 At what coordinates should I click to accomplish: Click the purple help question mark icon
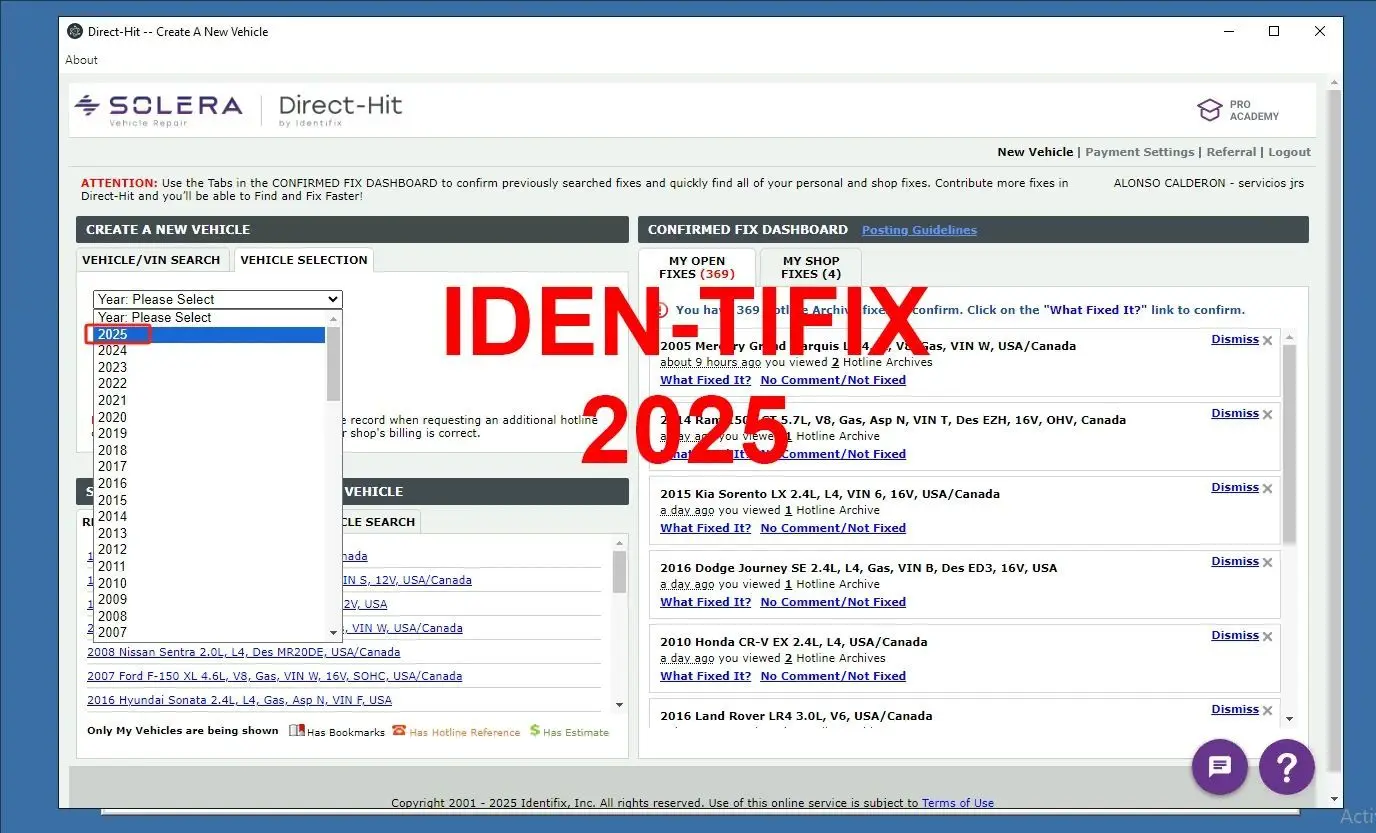pyautogui.click(x=1286, y=767)
